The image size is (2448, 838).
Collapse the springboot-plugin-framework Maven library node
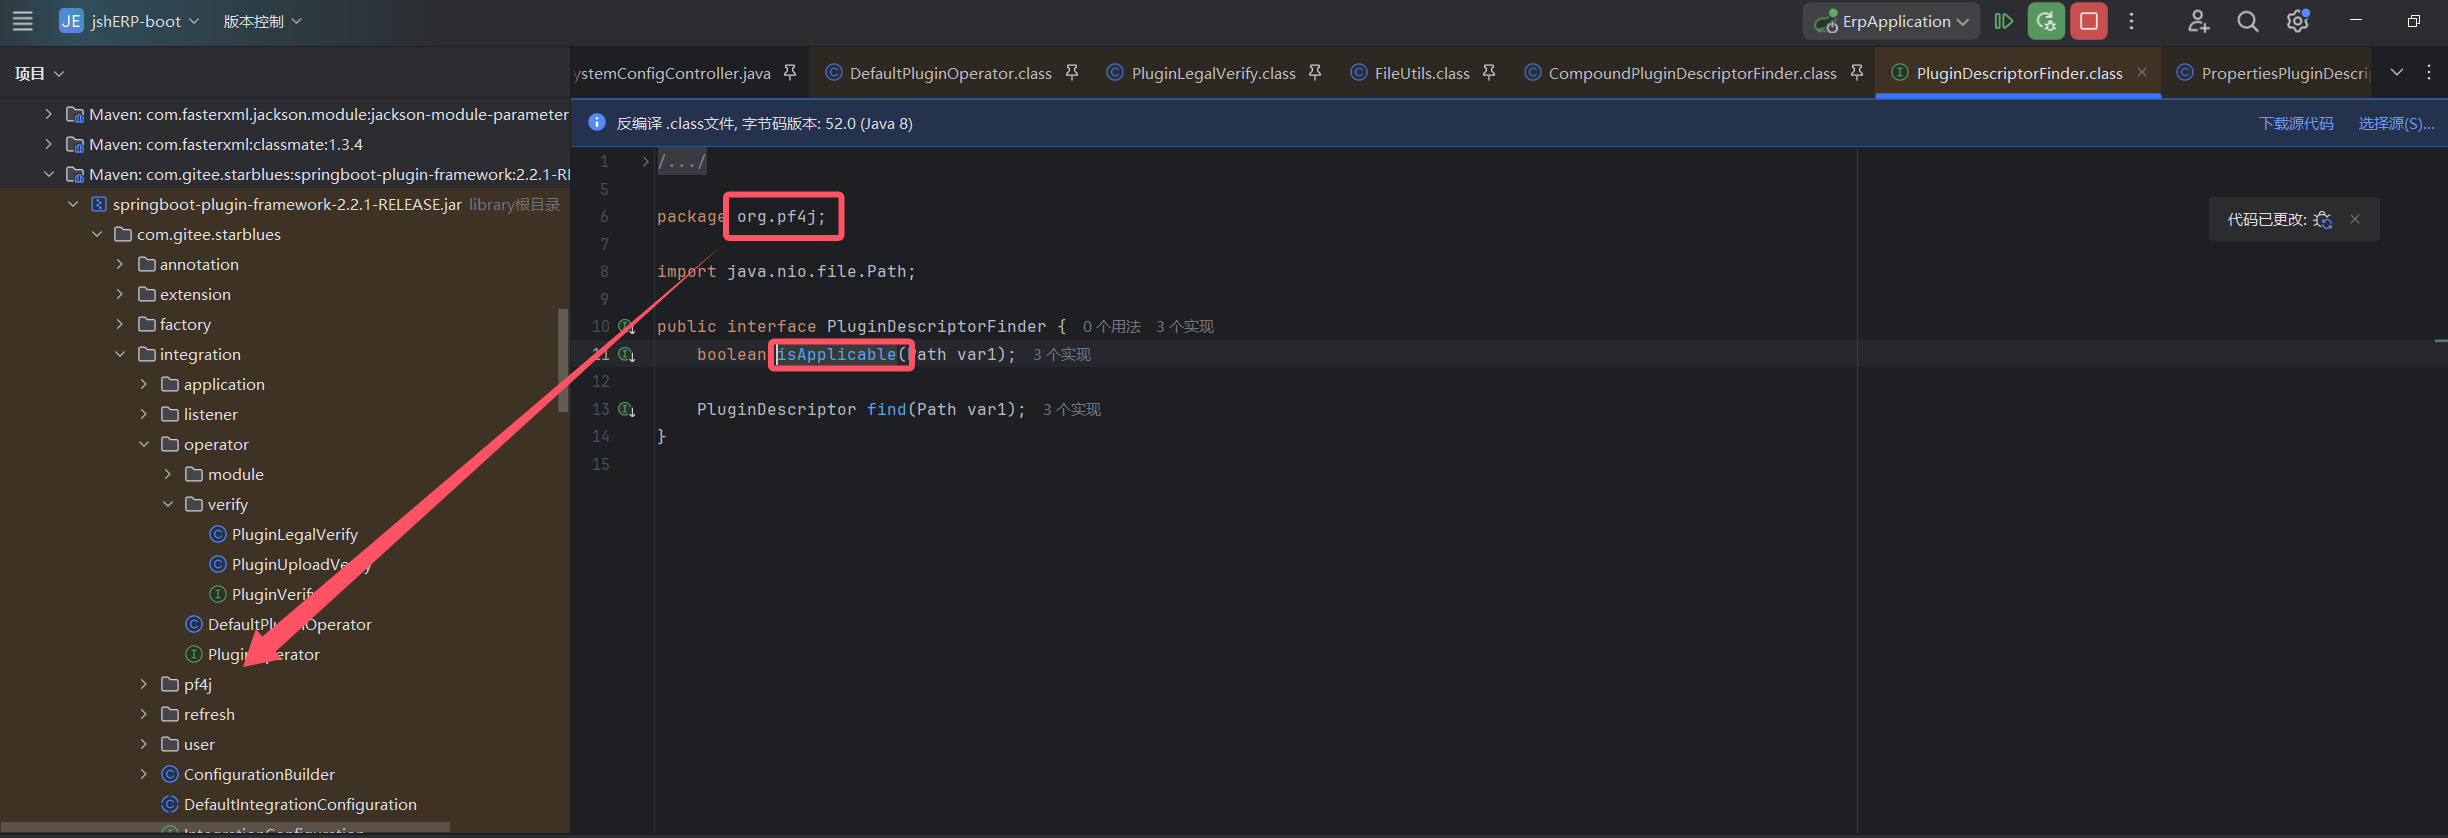click(48, 174)
